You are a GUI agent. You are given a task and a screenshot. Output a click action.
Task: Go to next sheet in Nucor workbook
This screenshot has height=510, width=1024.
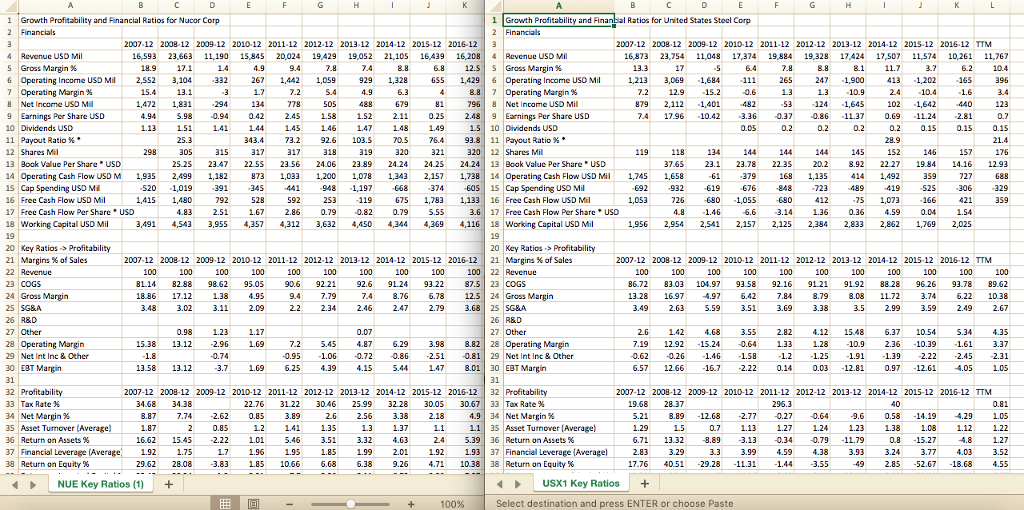(x=31, y=484)
